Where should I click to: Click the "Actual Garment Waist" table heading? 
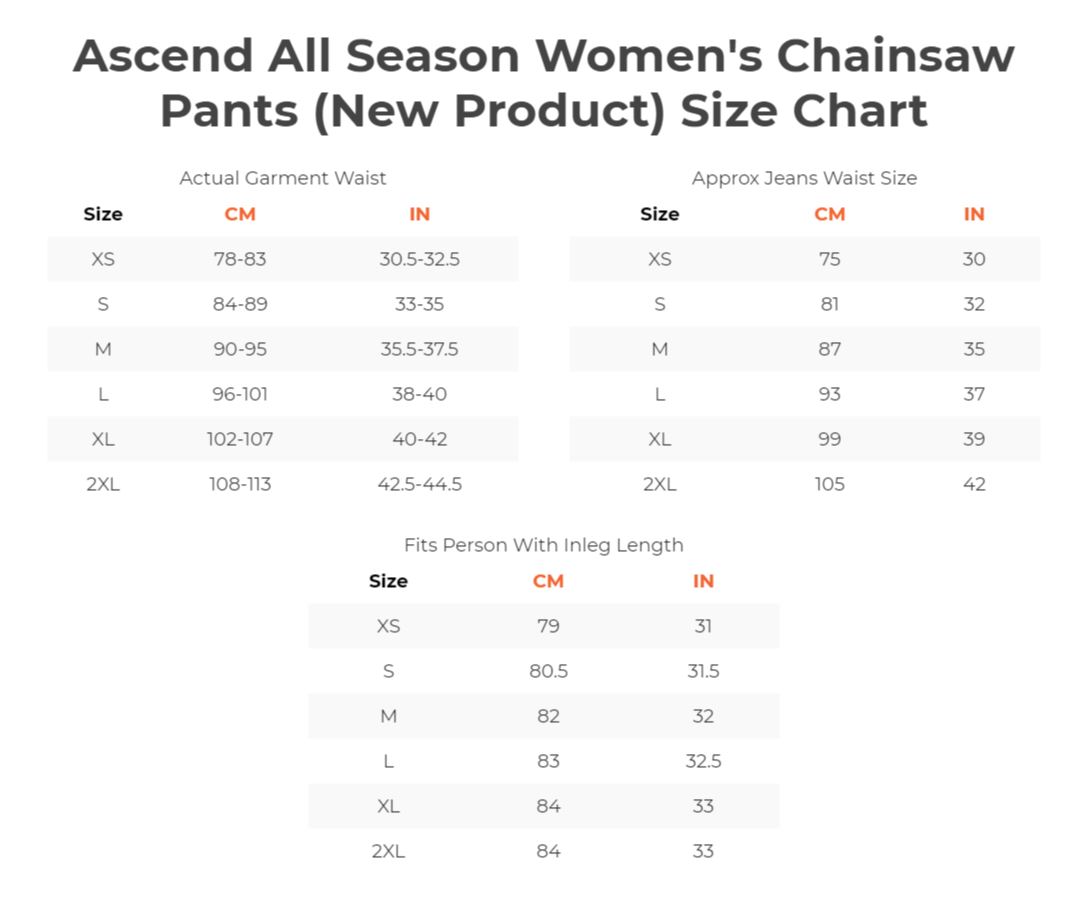click(282, 178)
